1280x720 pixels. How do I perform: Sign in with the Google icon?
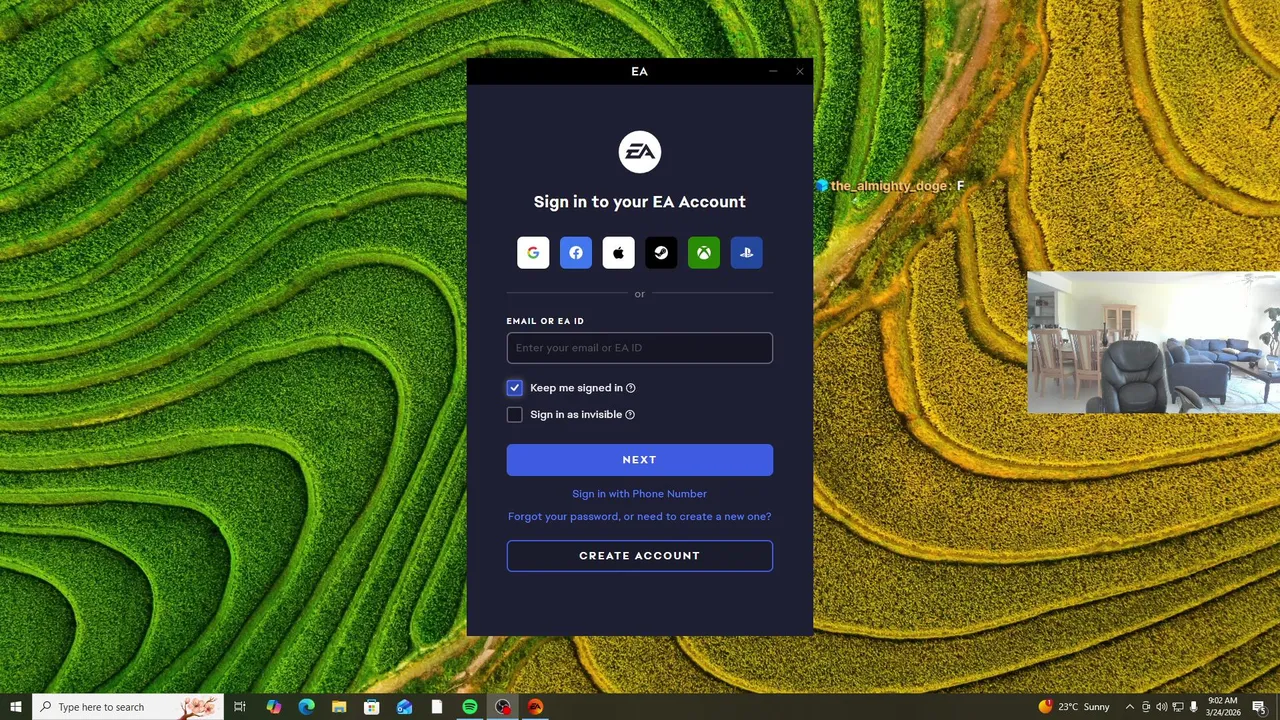[x=533, y=253]
